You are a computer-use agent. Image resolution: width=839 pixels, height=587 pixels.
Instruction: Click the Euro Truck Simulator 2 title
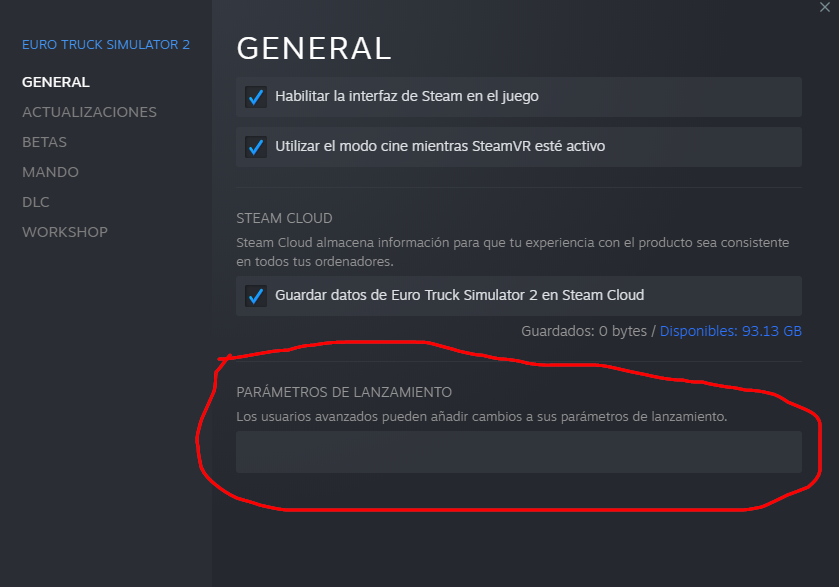coord(106,45)
